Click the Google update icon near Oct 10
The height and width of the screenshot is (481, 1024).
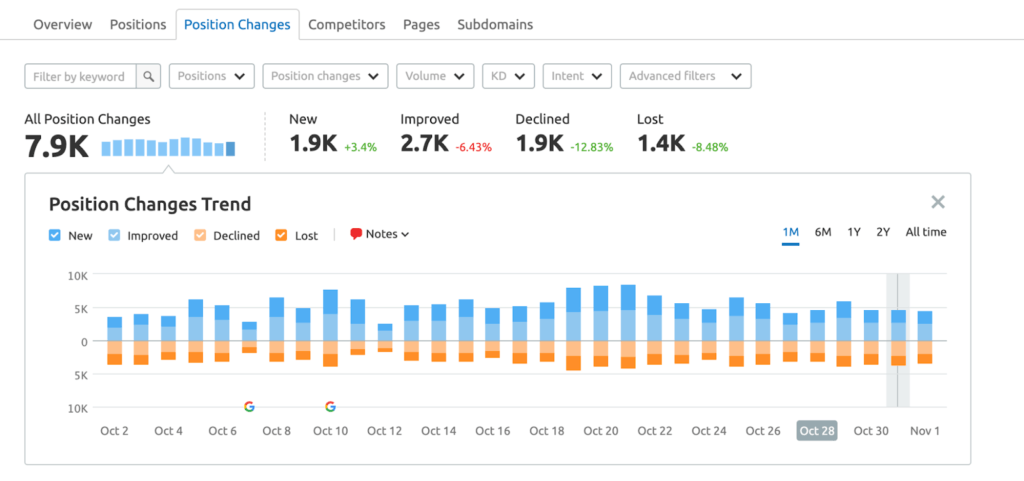click(x=330, y=406)
